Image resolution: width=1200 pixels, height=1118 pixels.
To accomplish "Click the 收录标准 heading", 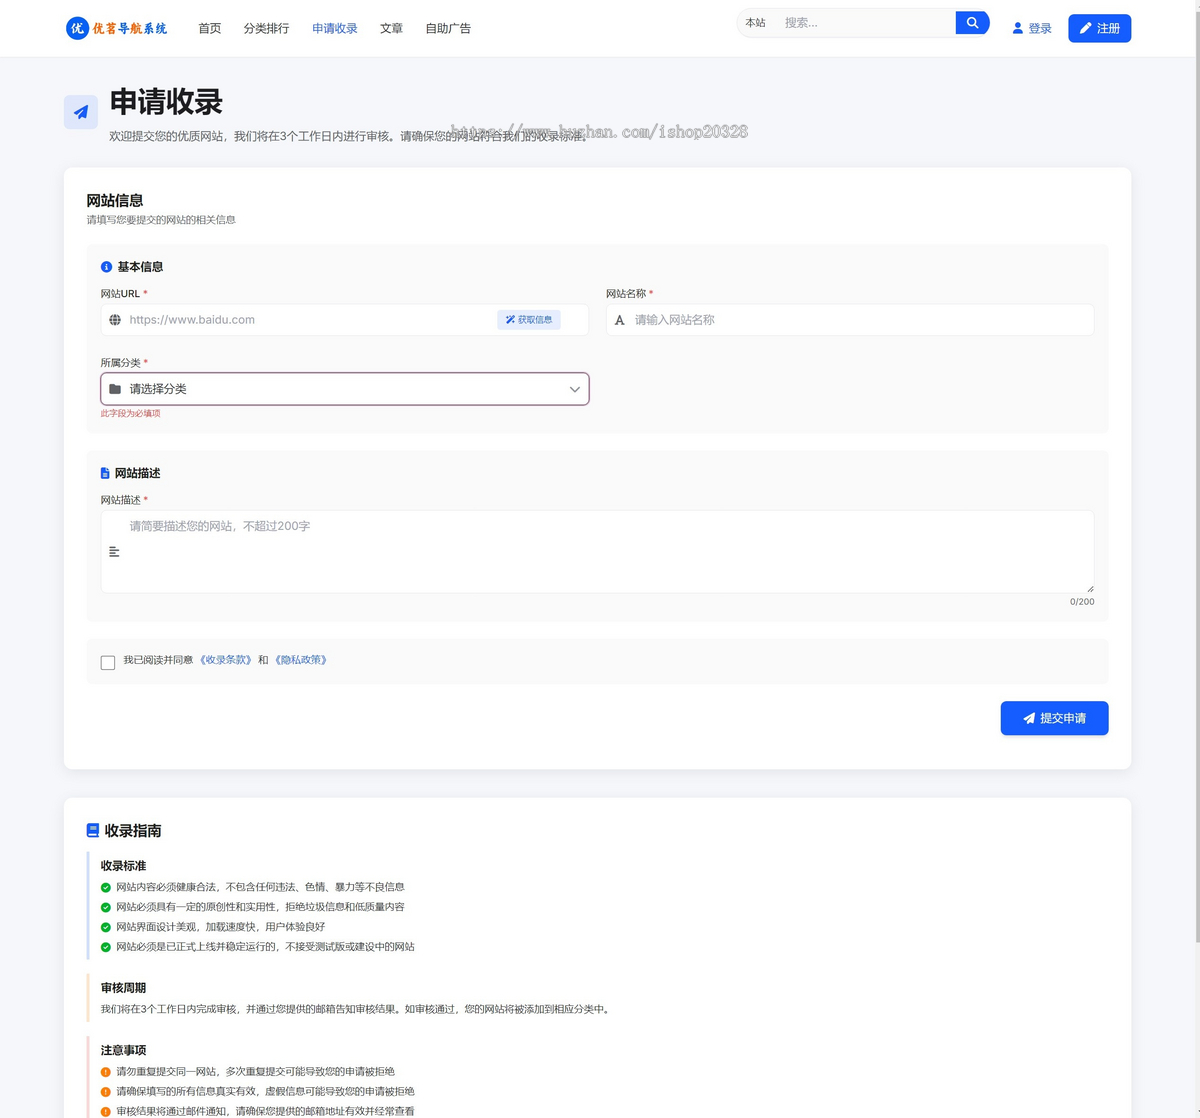I will point(123,866).
